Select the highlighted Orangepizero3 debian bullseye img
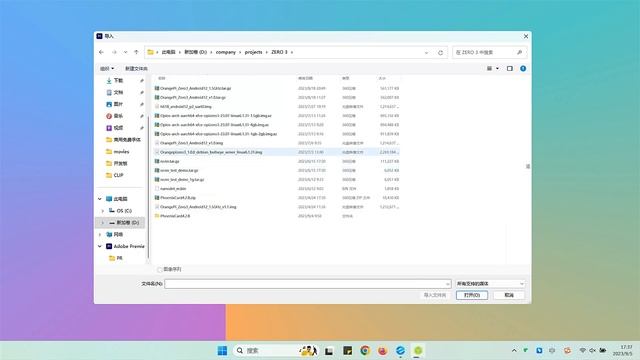The height and width of the screenshot is (360, 640). tap(277, 152)
